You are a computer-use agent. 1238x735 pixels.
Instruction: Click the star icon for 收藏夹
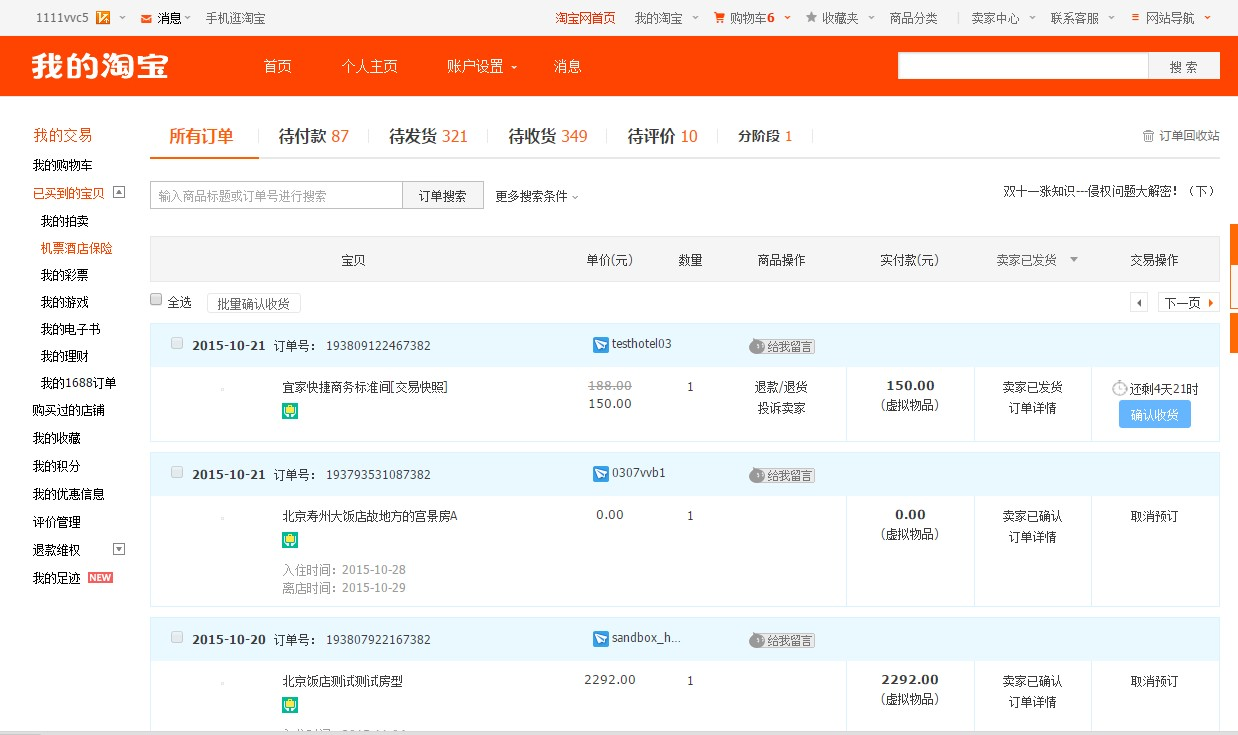click(811, 17)
